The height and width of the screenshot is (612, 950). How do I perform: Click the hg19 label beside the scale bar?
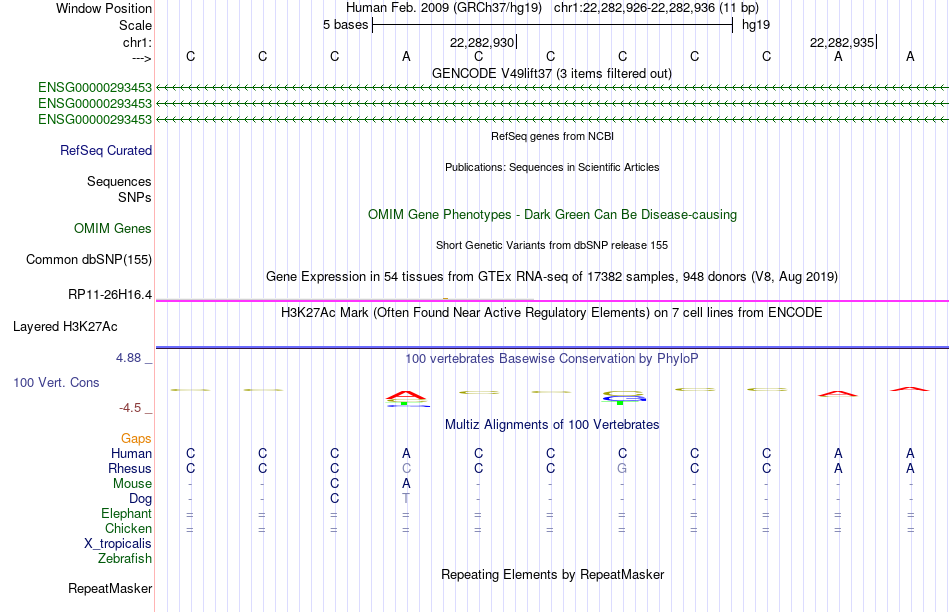point(756,25)
